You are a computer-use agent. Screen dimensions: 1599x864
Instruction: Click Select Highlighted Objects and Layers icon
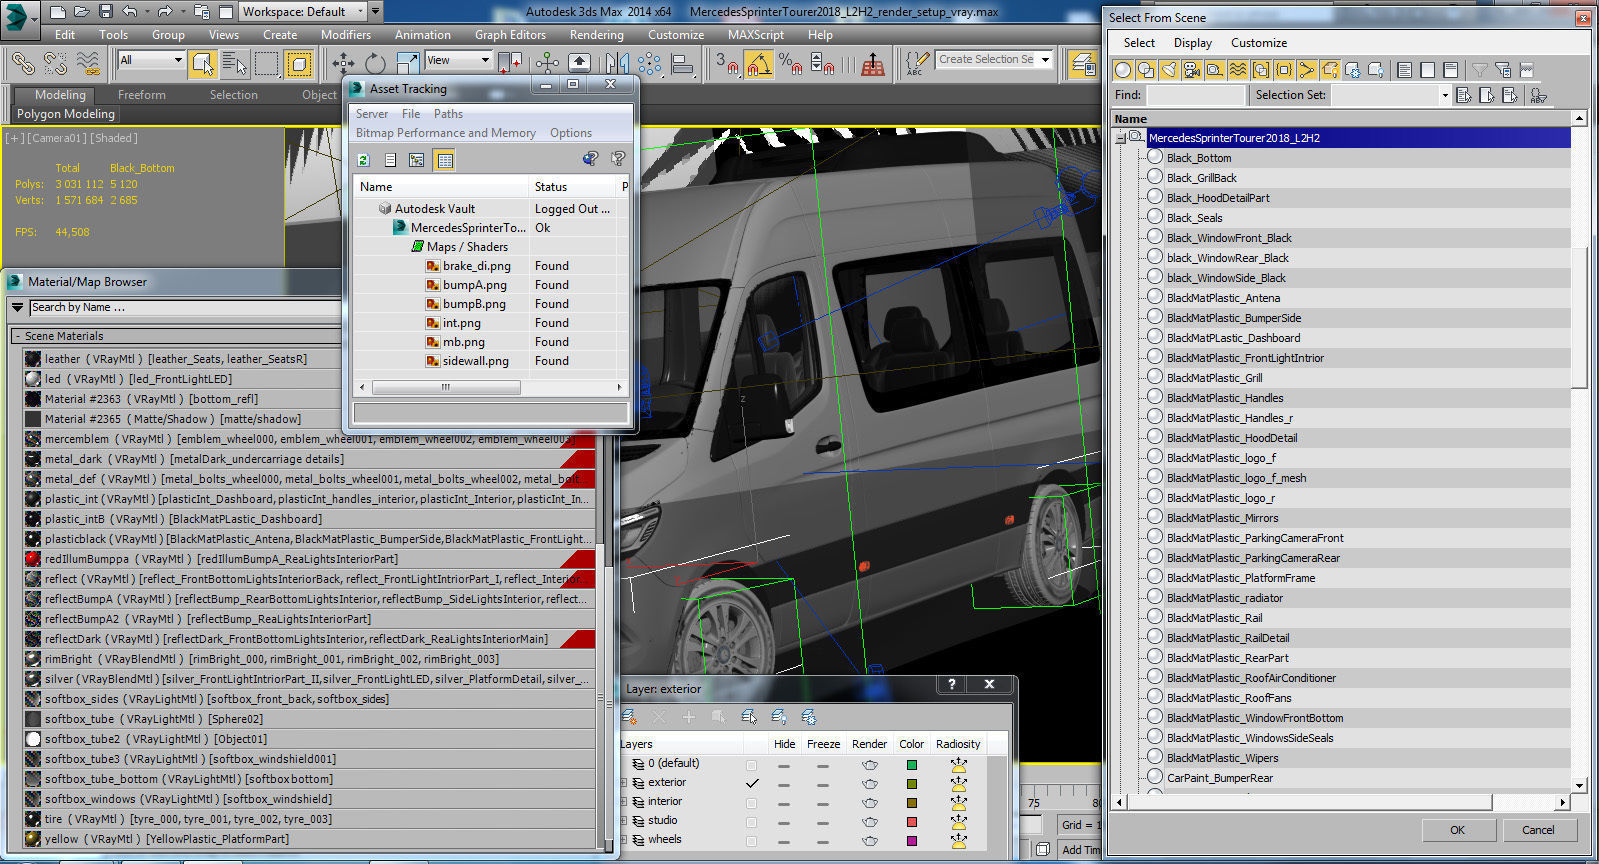[x=749, y=717]
